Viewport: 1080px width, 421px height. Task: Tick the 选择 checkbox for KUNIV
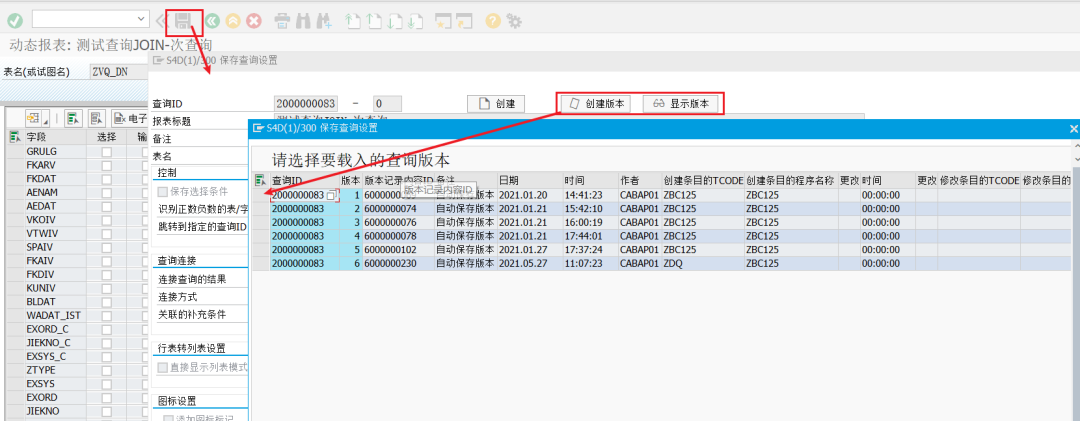[107, 288]
